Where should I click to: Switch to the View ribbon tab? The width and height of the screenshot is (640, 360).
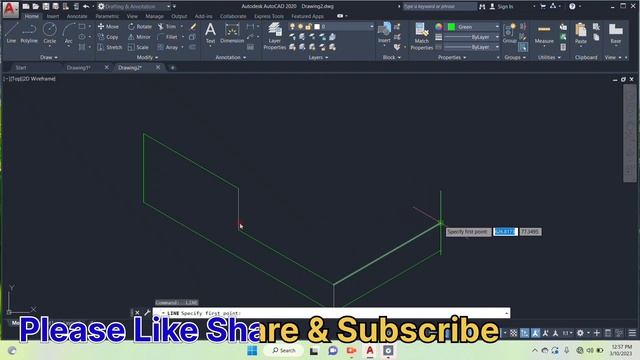(132, 16)
